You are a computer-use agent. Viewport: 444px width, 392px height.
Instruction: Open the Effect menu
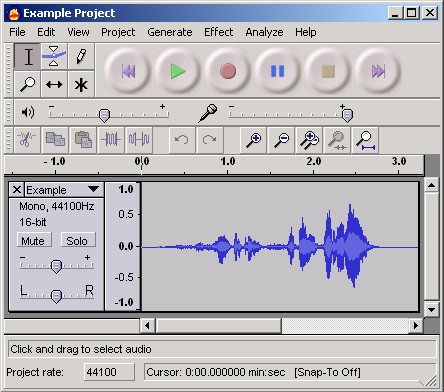[x=219, y=32]
